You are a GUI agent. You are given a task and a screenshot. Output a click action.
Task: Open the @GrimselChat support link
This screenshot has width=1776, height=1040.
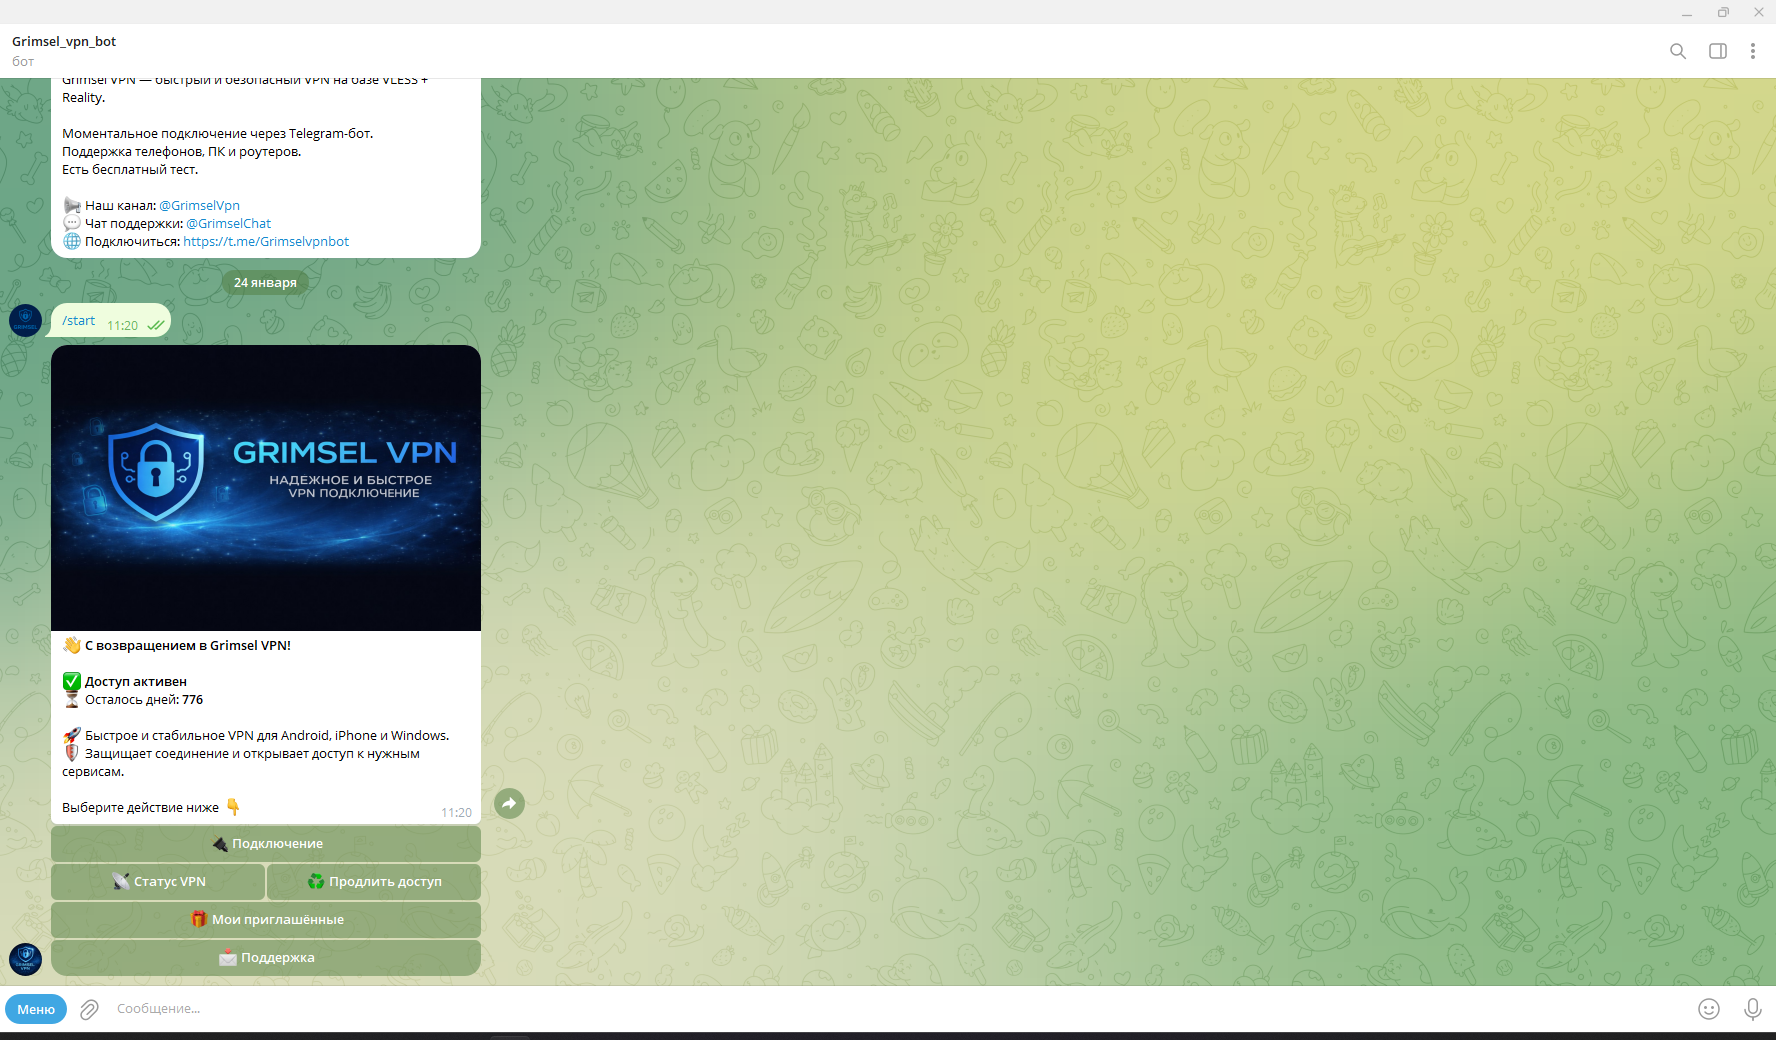[x=228, y=224]
